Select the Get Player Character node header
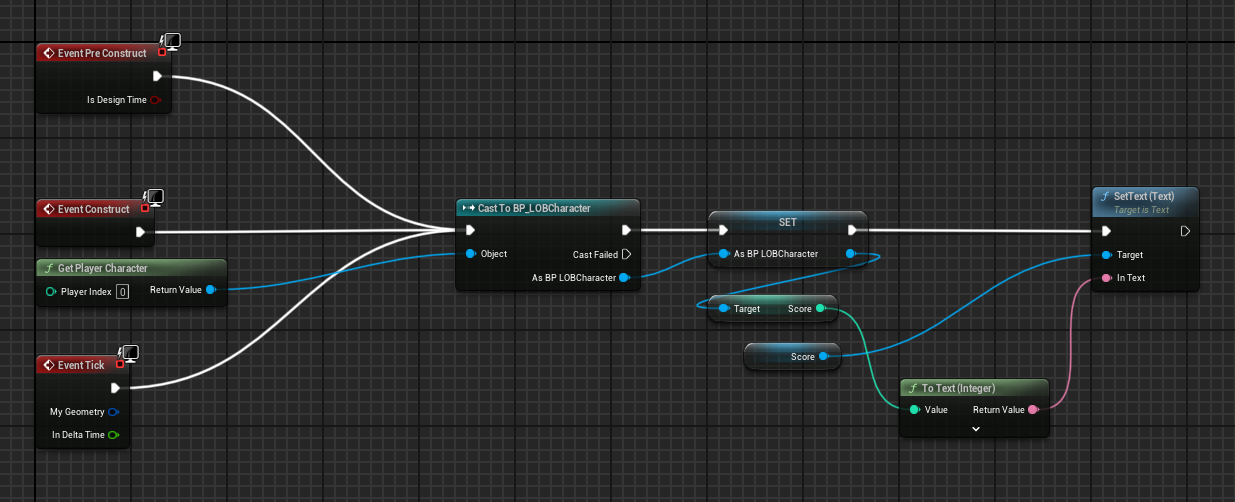The height and width of the screenshot is (502, 1235). coord(131,268)
